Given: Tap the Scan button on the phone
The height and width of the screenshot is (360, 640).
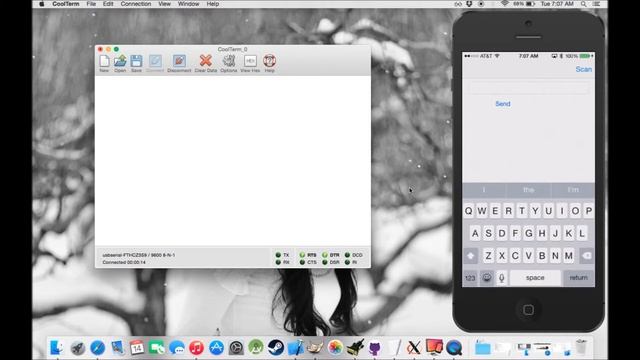Looking at the screenshot, I should click(x=584, y=69).
